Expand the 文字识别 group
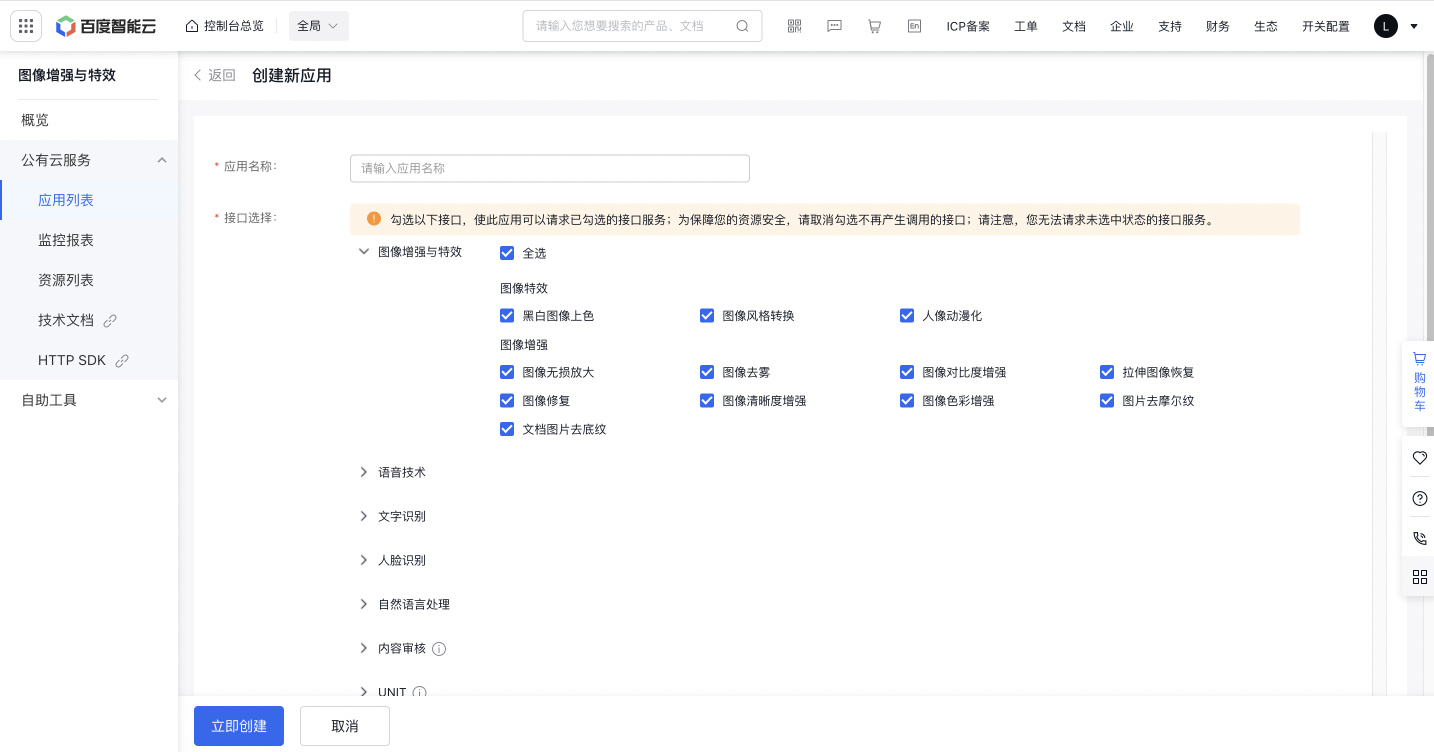Screen dimensions: 1434x752 (364, 516)
